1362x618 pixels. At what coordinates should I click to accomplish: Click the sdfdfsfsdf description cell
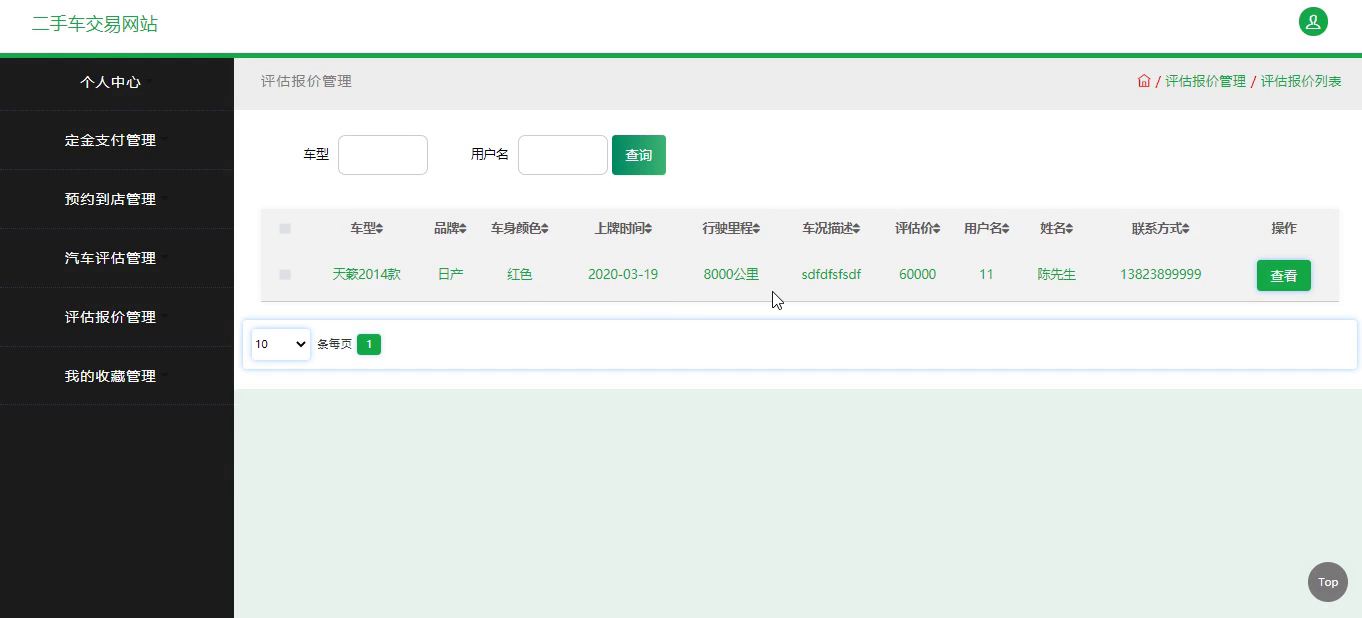point(831,274)
